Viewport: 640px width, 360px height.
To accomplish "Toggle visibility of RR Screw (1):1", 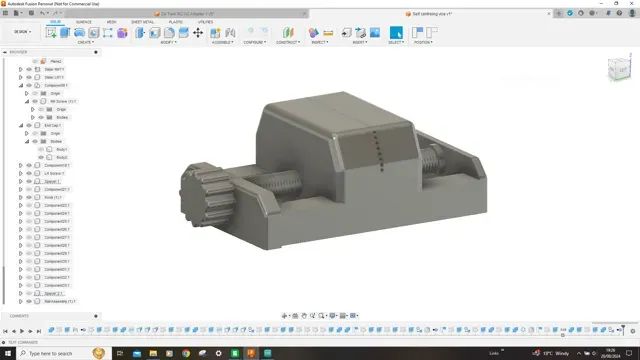I will 35,102.
